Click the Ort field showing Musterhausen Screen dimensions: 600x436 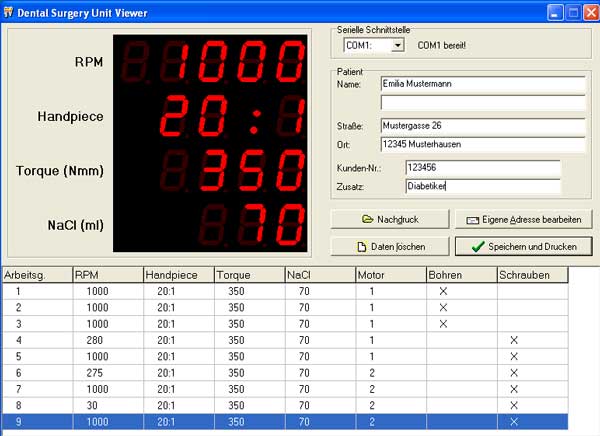point(482,145)
